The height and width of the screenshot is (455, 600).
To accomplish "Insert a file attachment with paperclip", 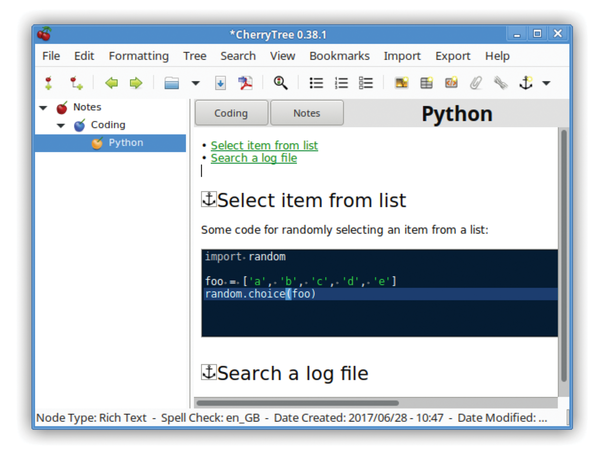I will click(476, 83).
